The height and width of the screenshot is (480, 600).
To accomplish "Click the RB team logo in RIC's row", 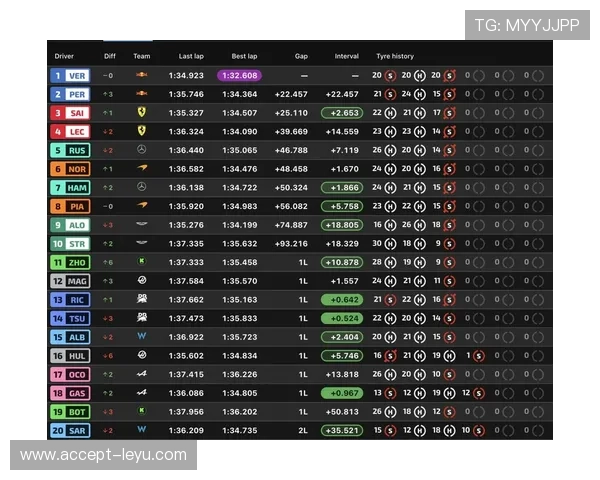I will click(x=142, y=299).
